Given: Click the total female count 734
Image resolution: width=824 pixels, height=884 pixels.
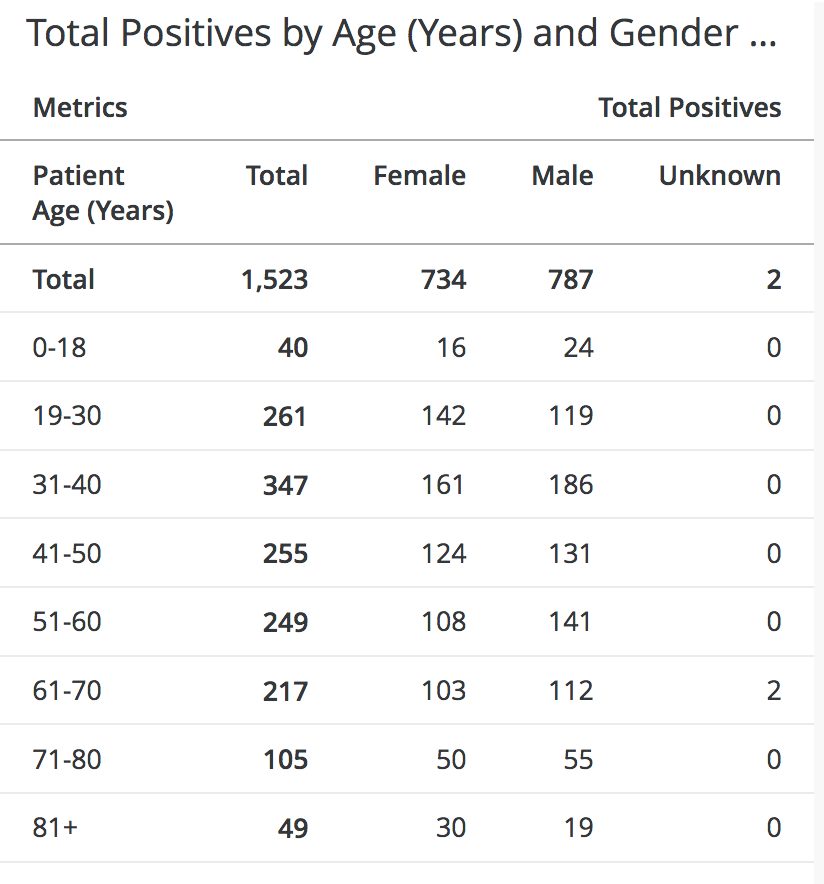Looking at the screenshot, I should [x=443, y=279].
